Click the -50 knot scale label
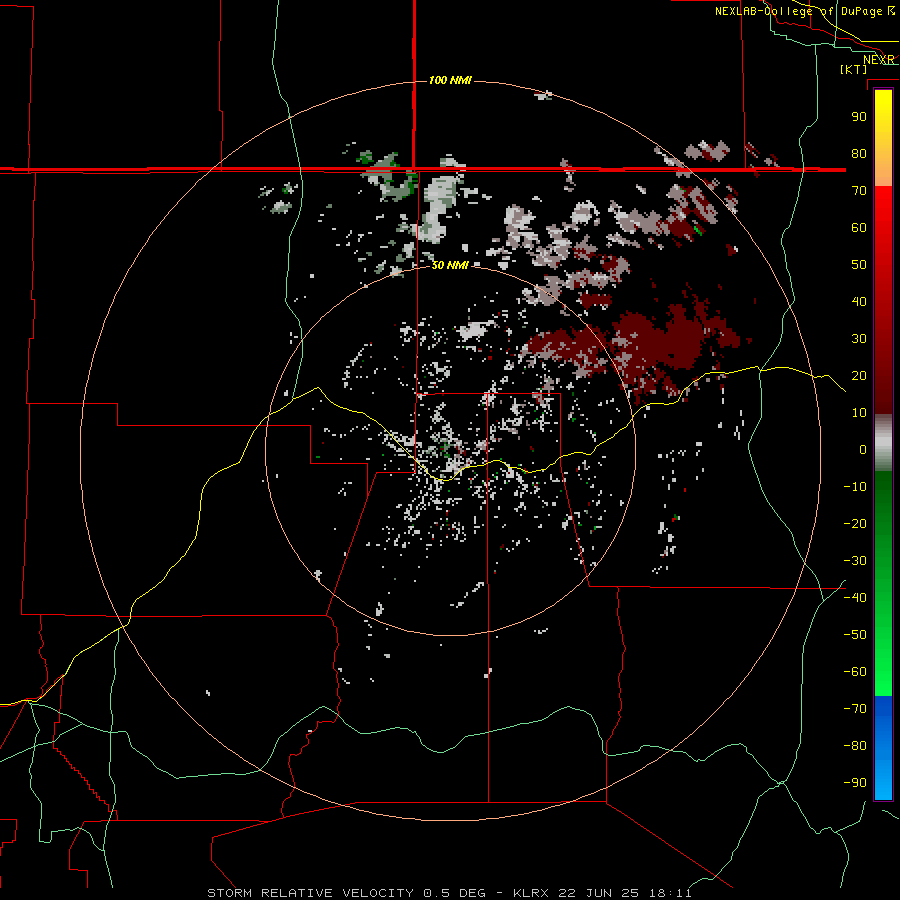 (x=855, y=635)
